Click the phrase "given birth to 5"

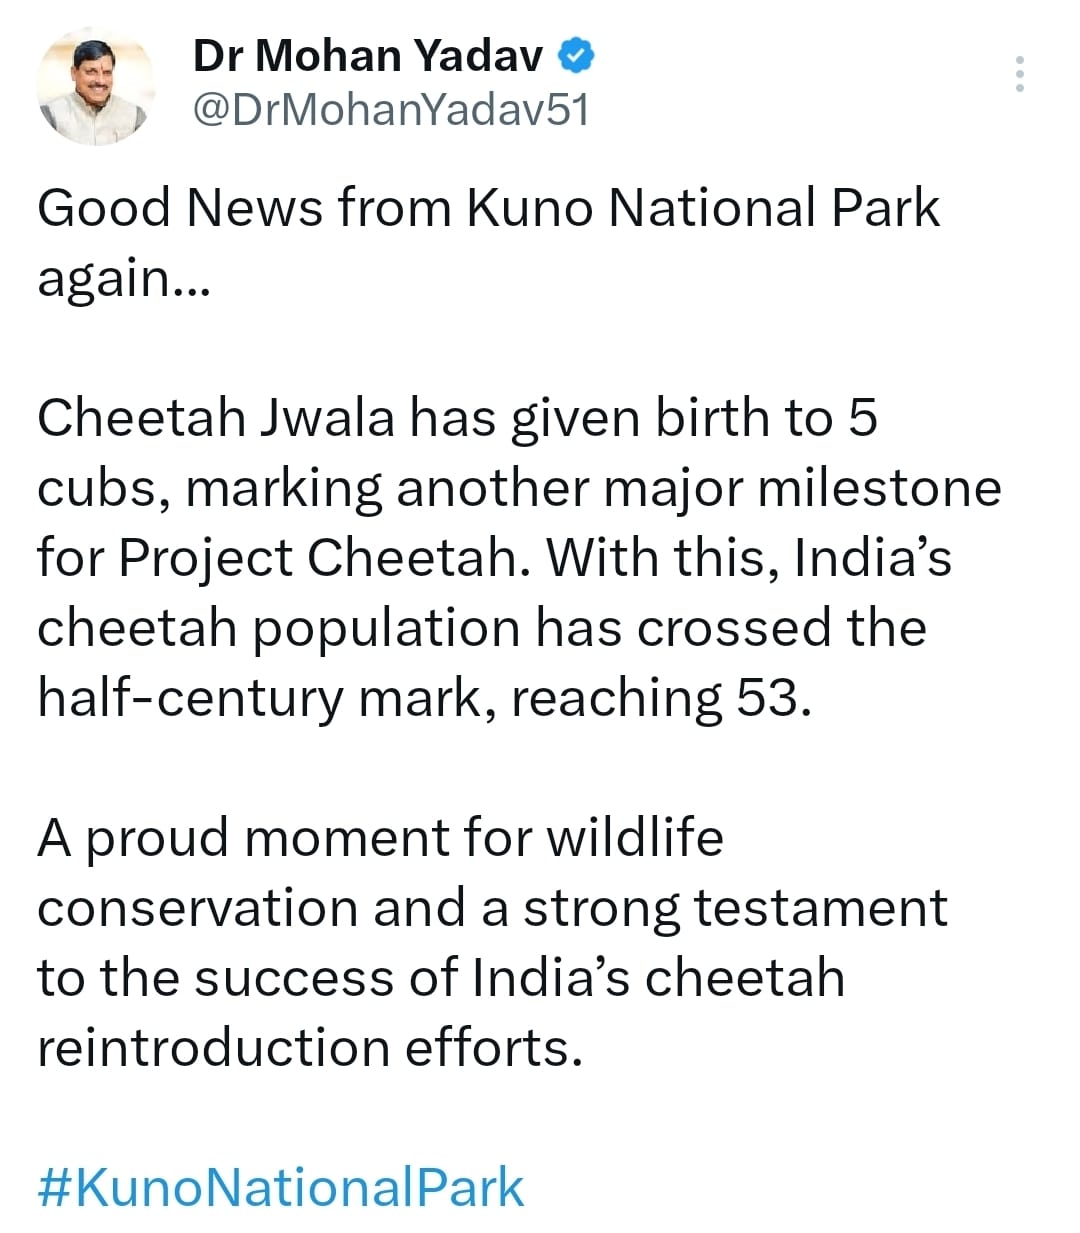coord(694,418)
